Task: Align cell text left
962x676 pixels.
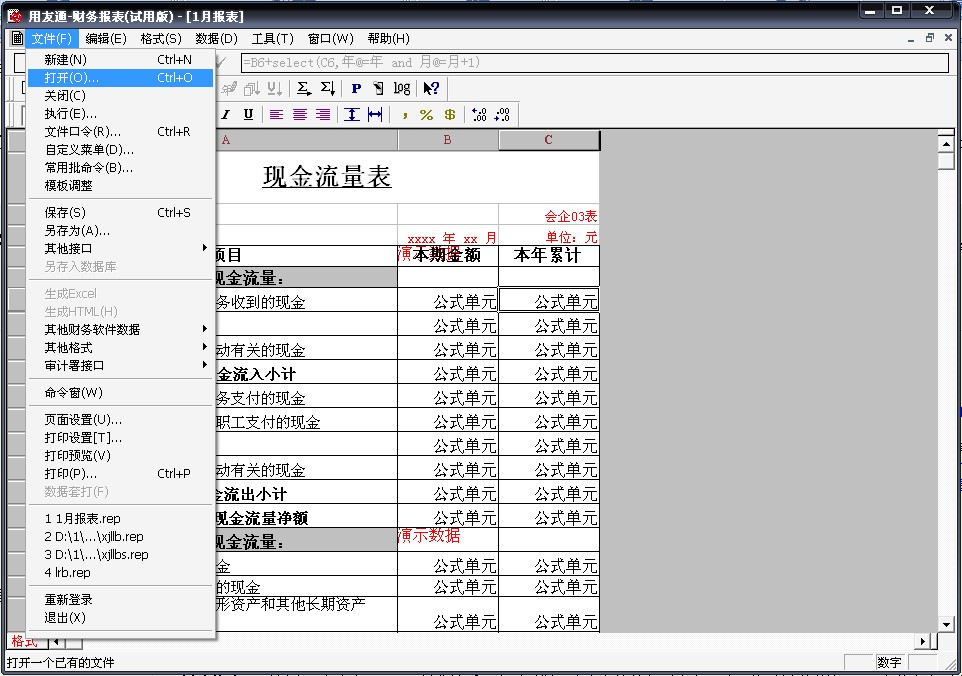Action: tap(276, 115)
